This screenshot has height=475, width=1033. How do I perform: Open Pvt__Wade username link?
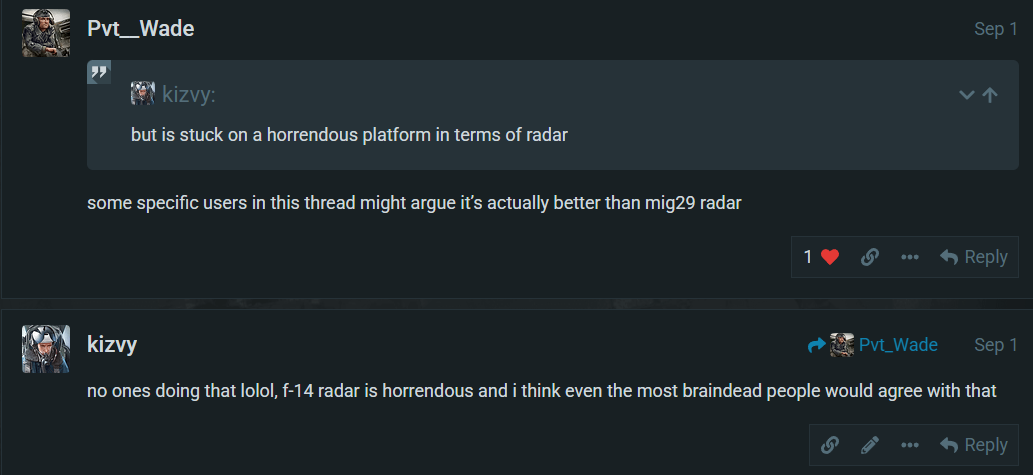(140, 28)
